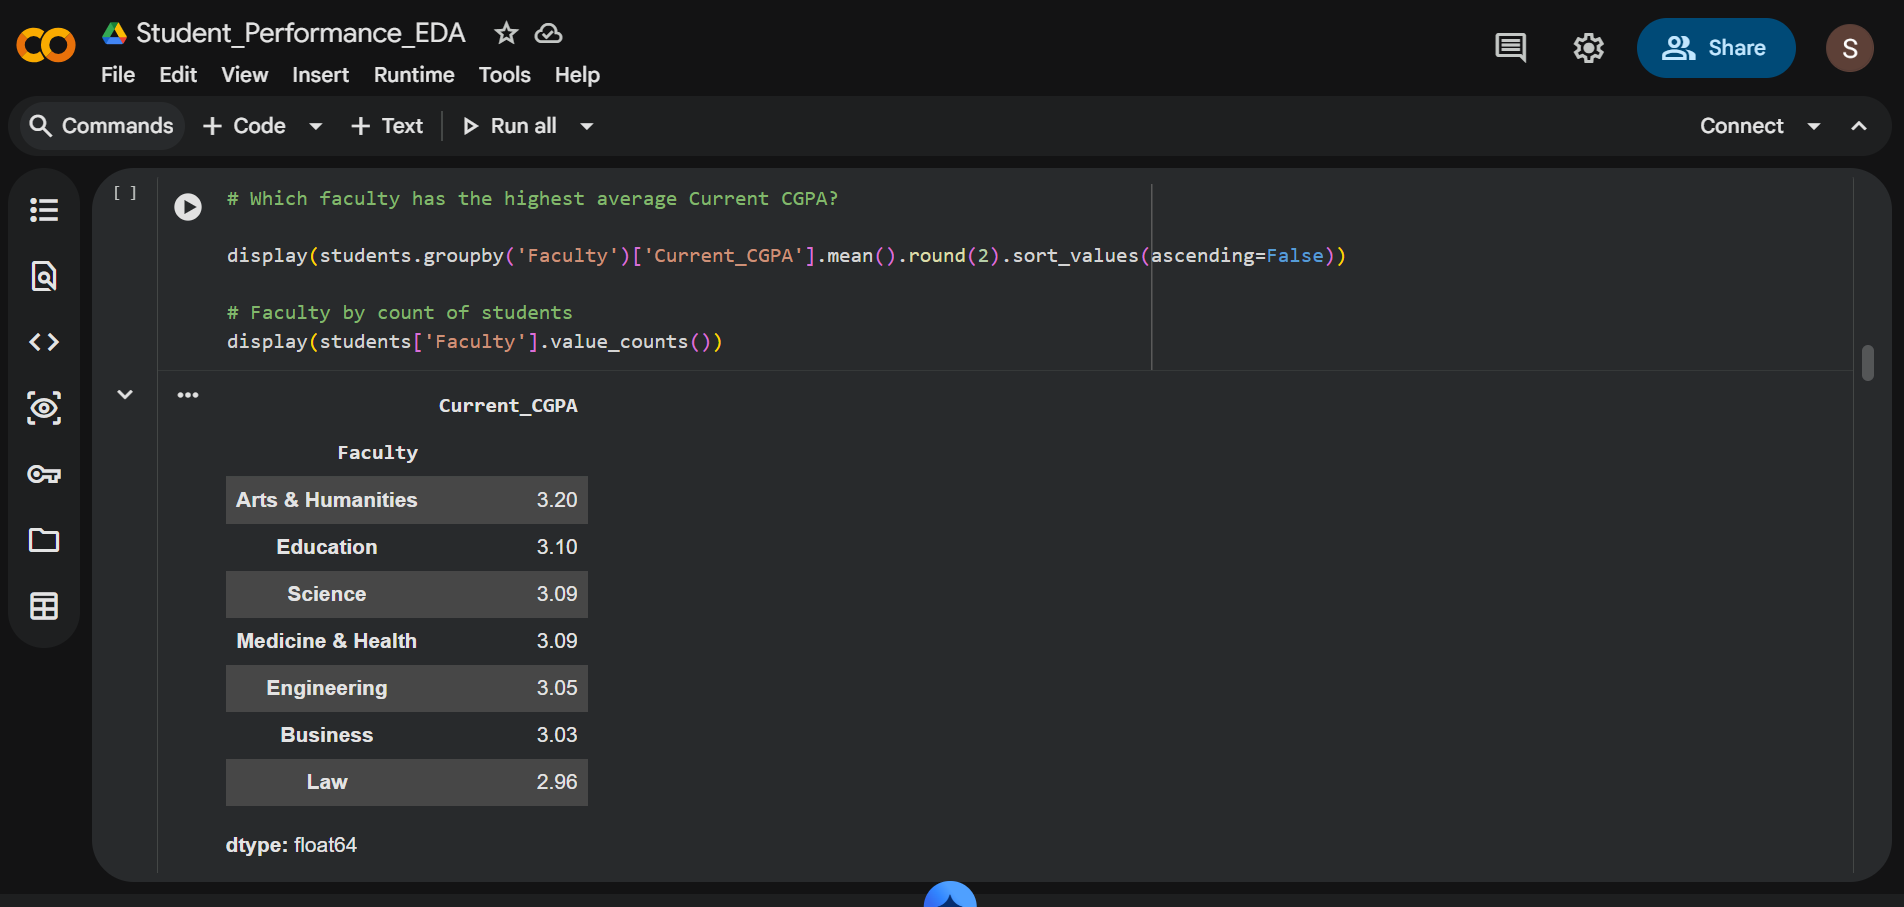Click the 'Faculty by count of students' comment
Image resolution: width=1904 pixels, height=907 pixels.
[400, 312]
